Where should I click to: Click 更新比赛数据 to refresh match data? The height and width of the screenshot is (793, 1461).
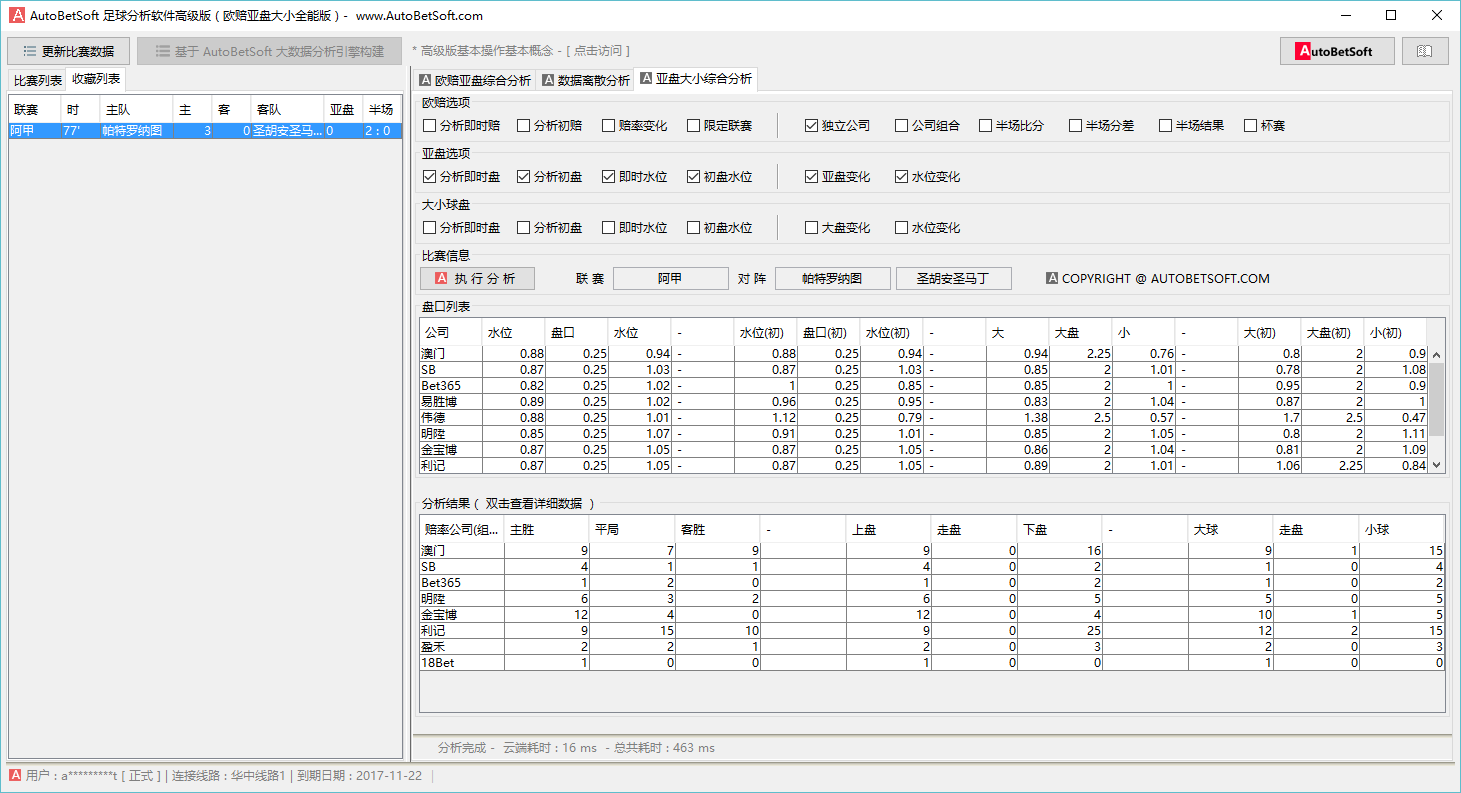[68, 51]
